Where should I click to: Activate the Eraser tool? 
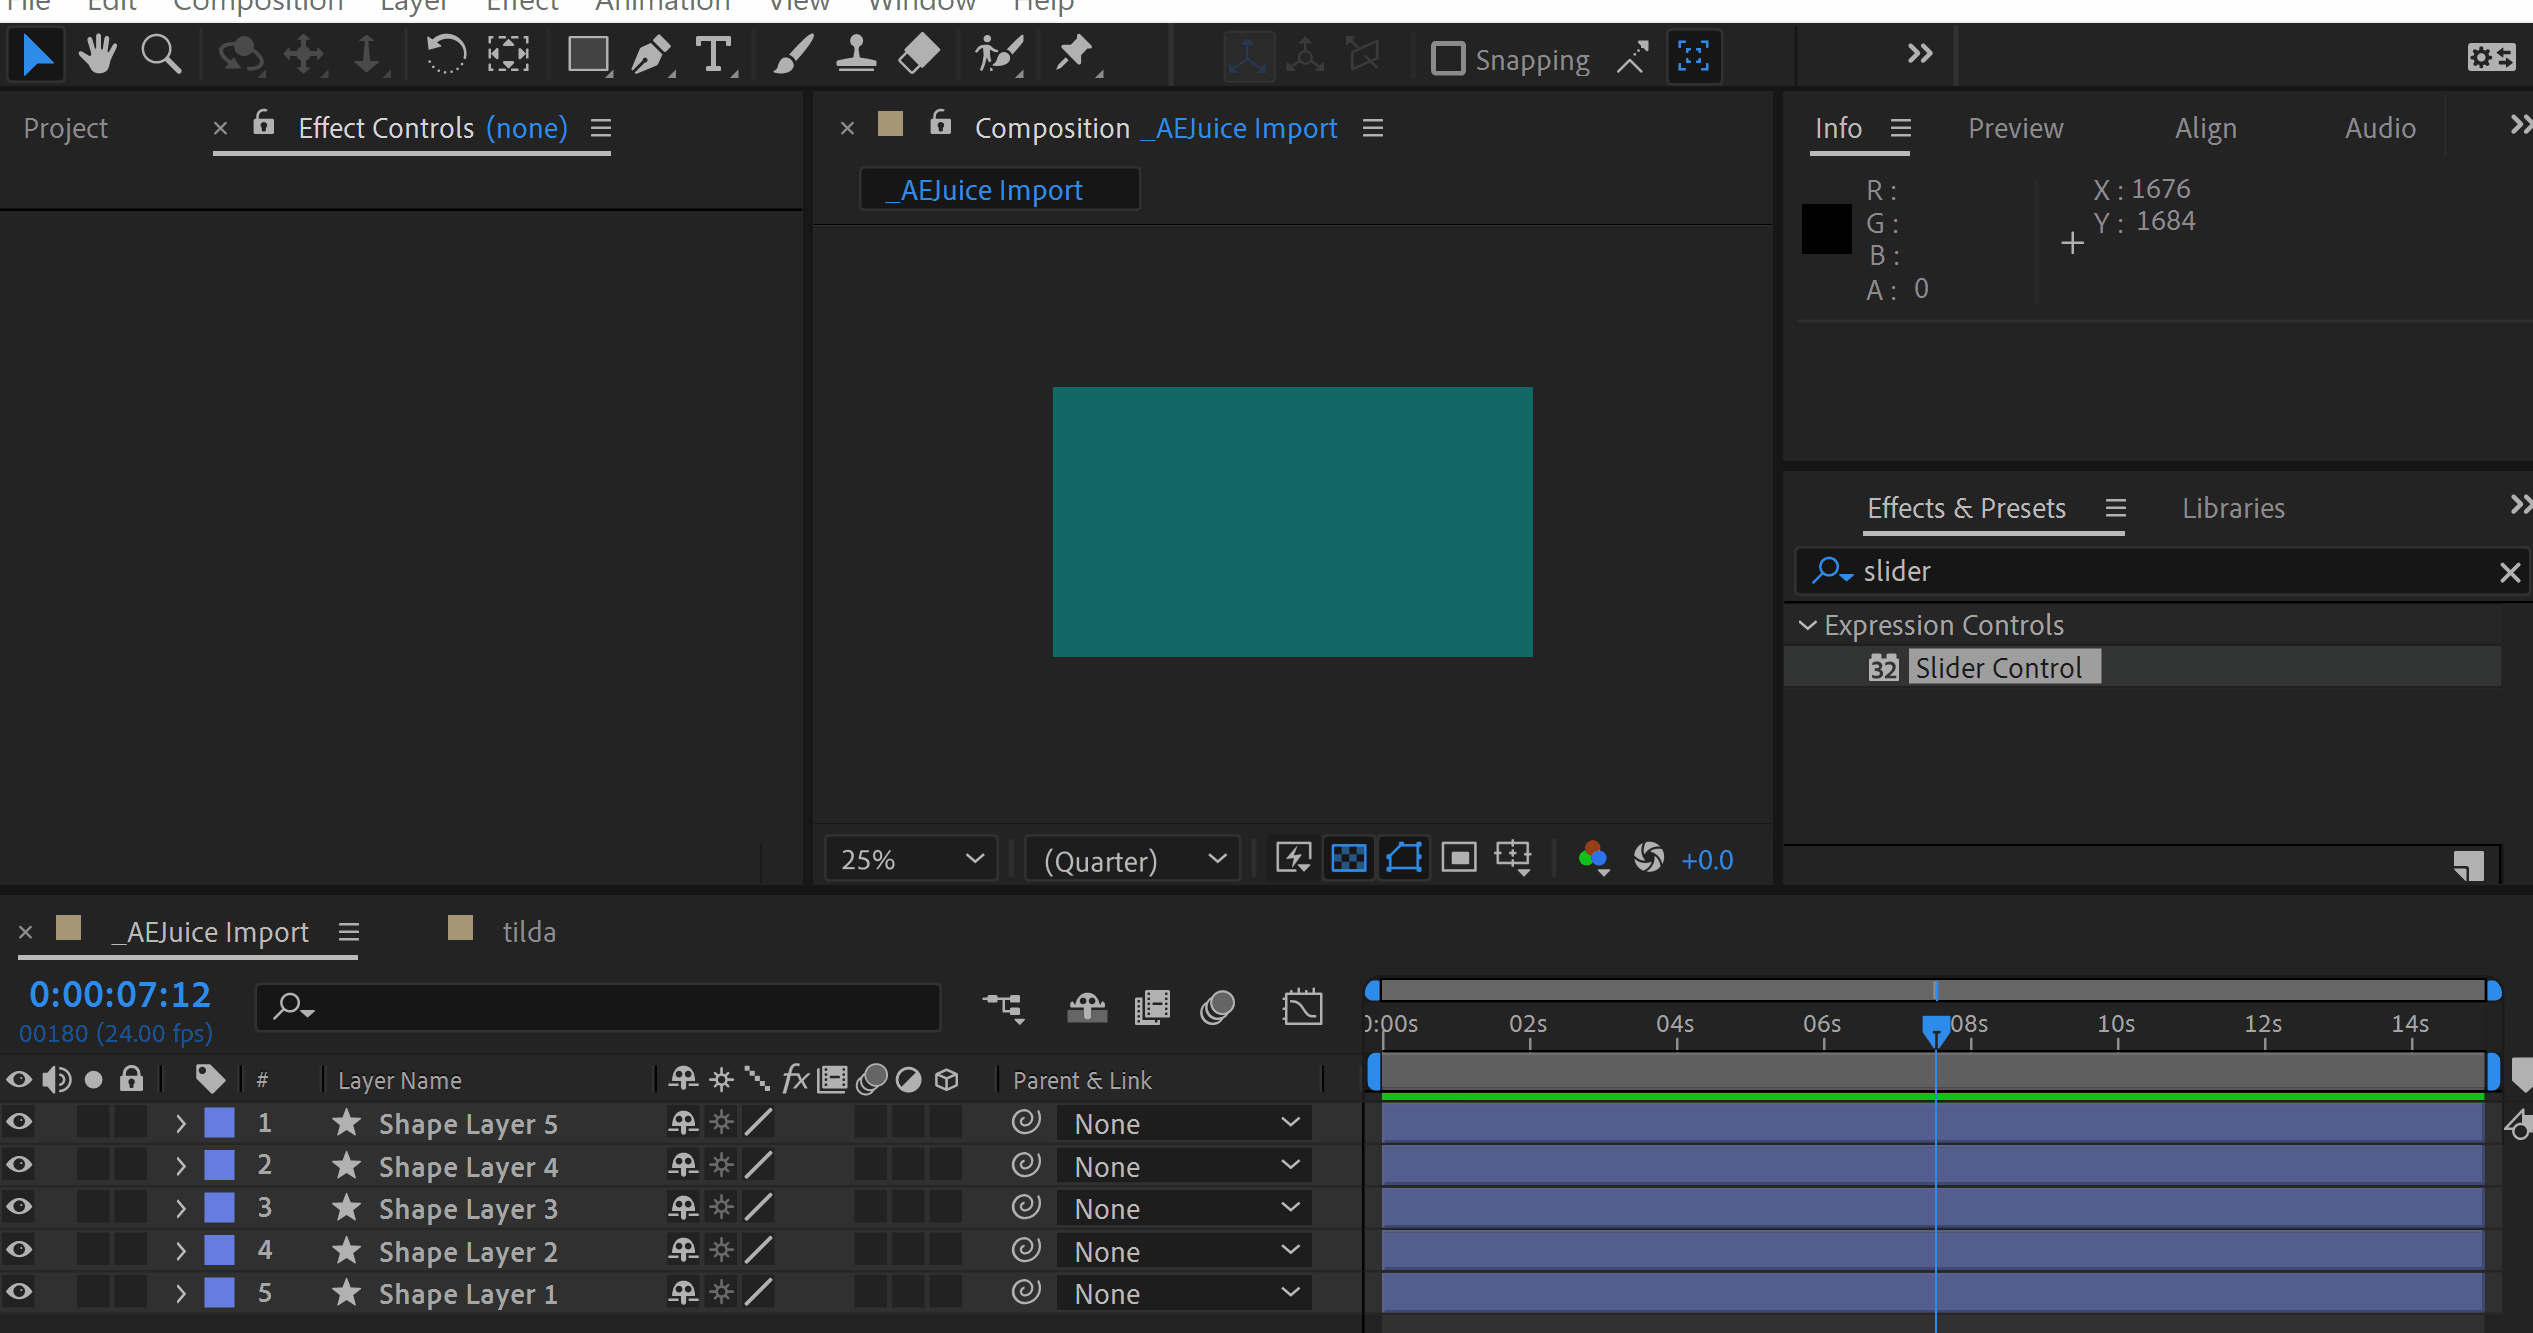pyautogui.click(x=919, y=55)
